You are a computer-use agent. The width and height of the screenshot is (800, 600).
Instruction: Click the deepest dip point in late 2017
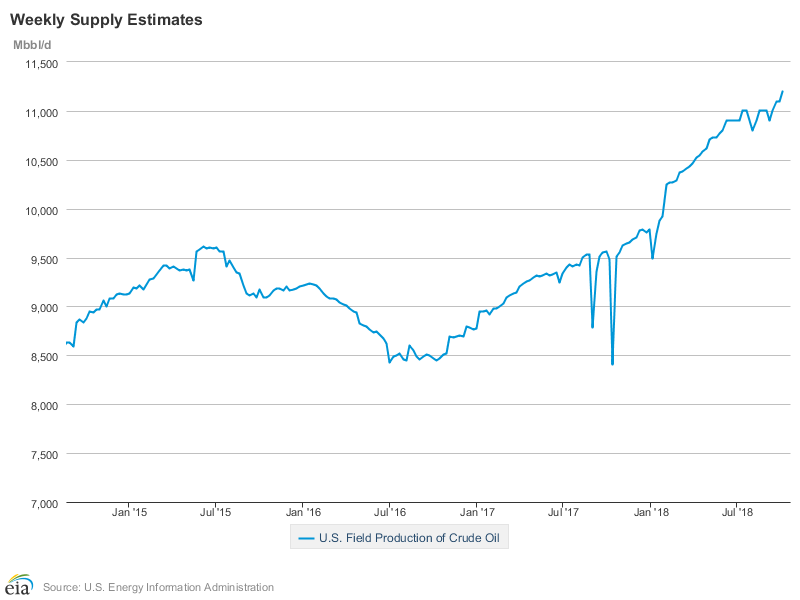612,364
